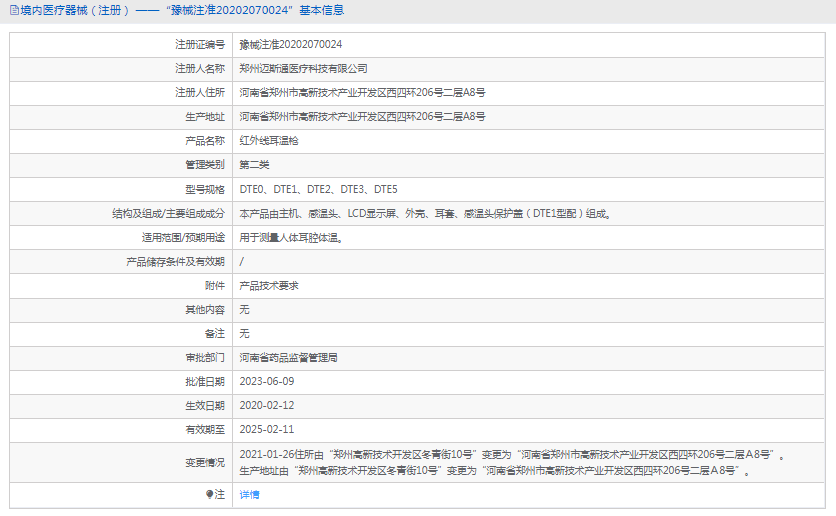This screenshot has width=836, height=516.
Task: Click effective date 2020-02-12
Action: pyautogui.click(x=267, y=406)
